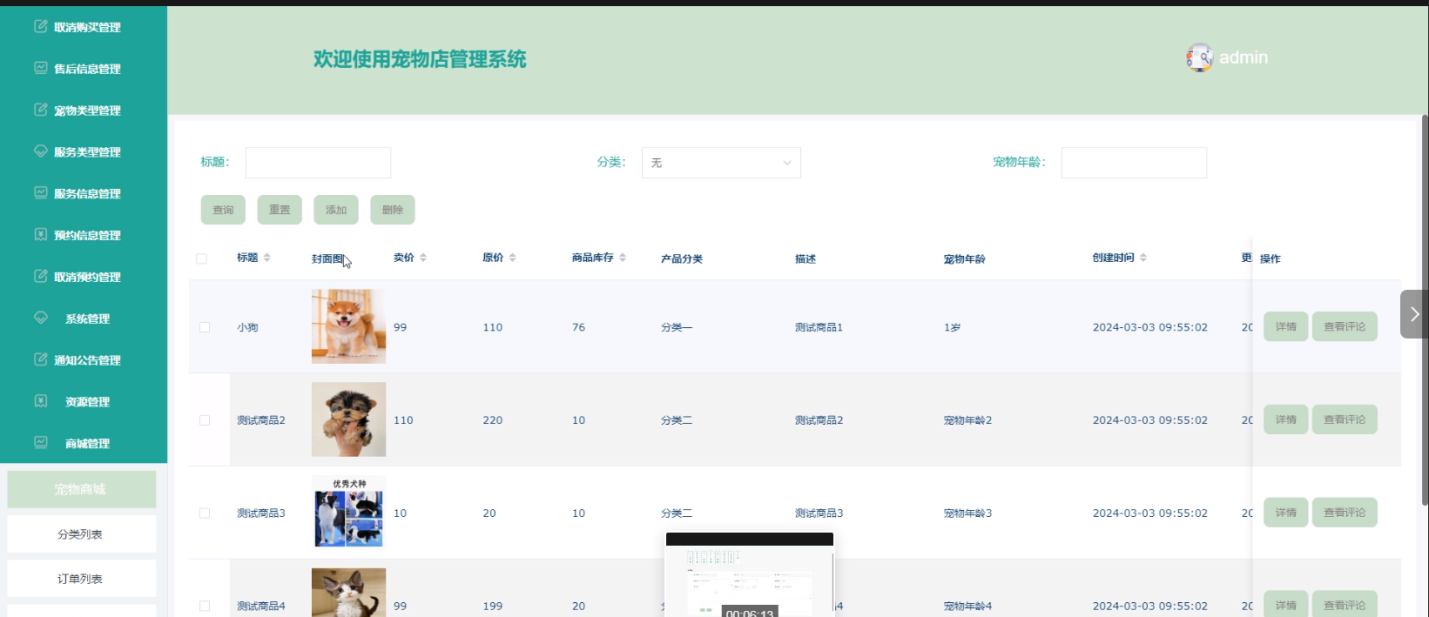Click the 删除 button

pyautogui.click(x=392, y=210)
